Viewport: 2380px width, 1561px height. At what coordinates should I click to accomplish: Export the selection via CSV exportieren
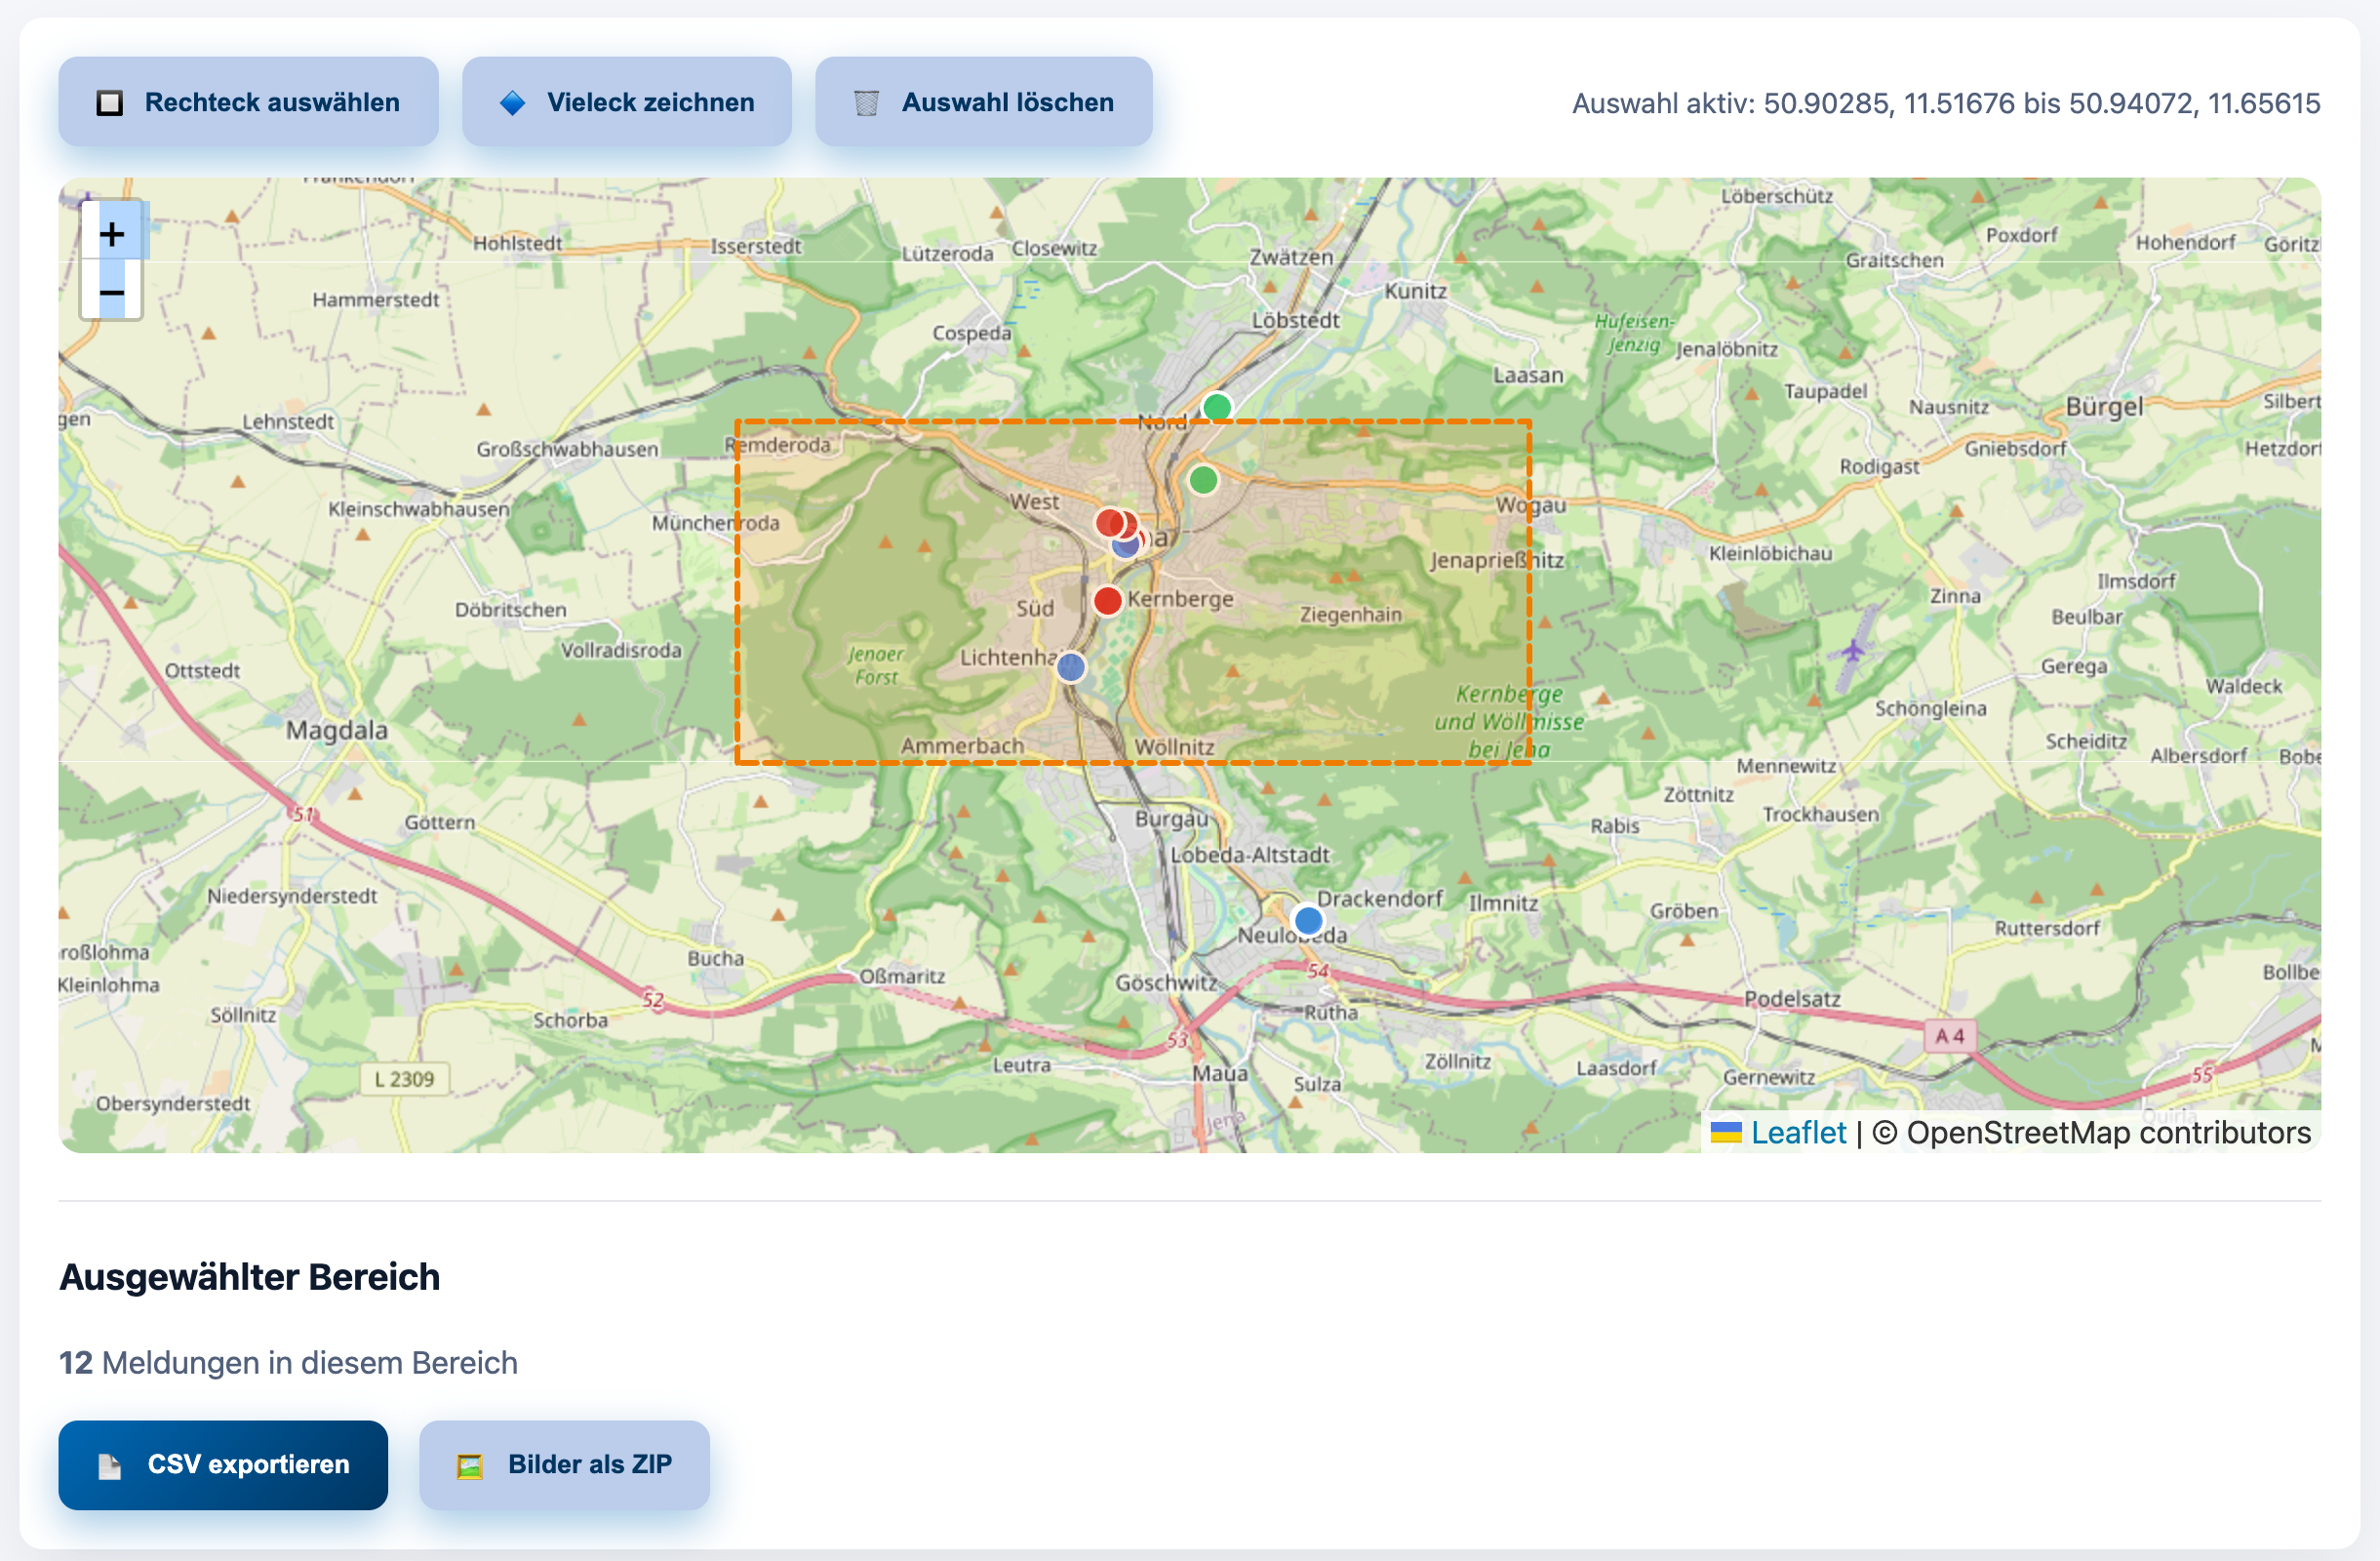tap(223, 1465)
